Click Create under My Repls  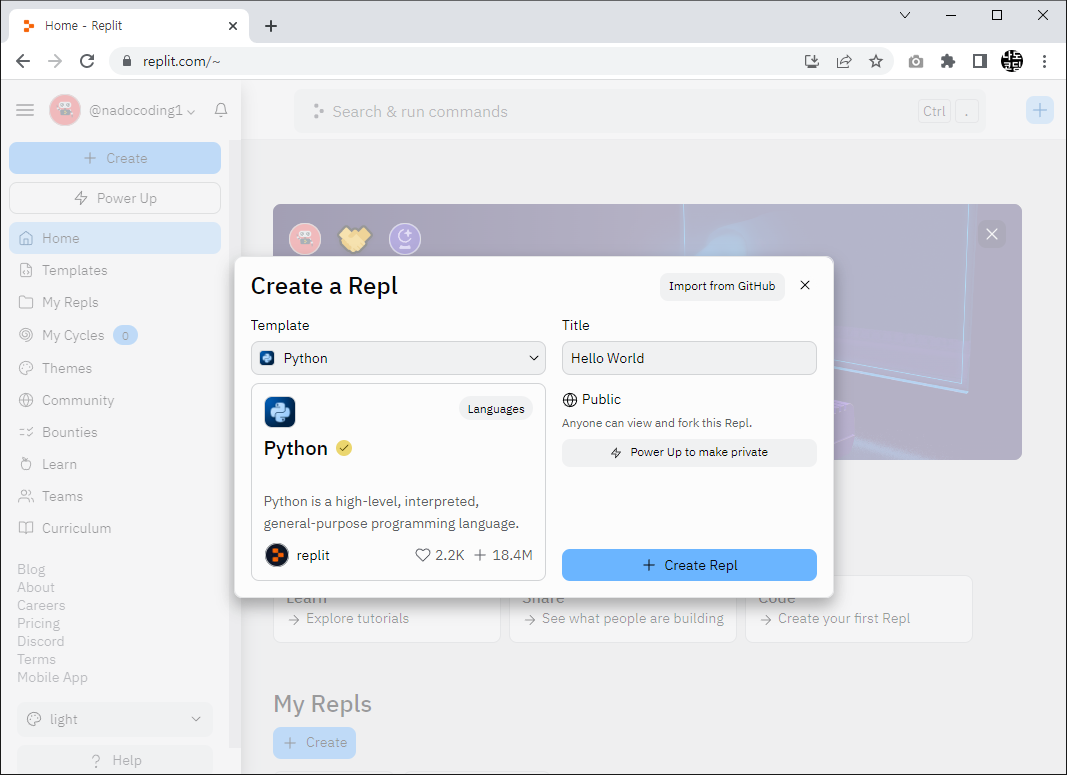[314, 742]
